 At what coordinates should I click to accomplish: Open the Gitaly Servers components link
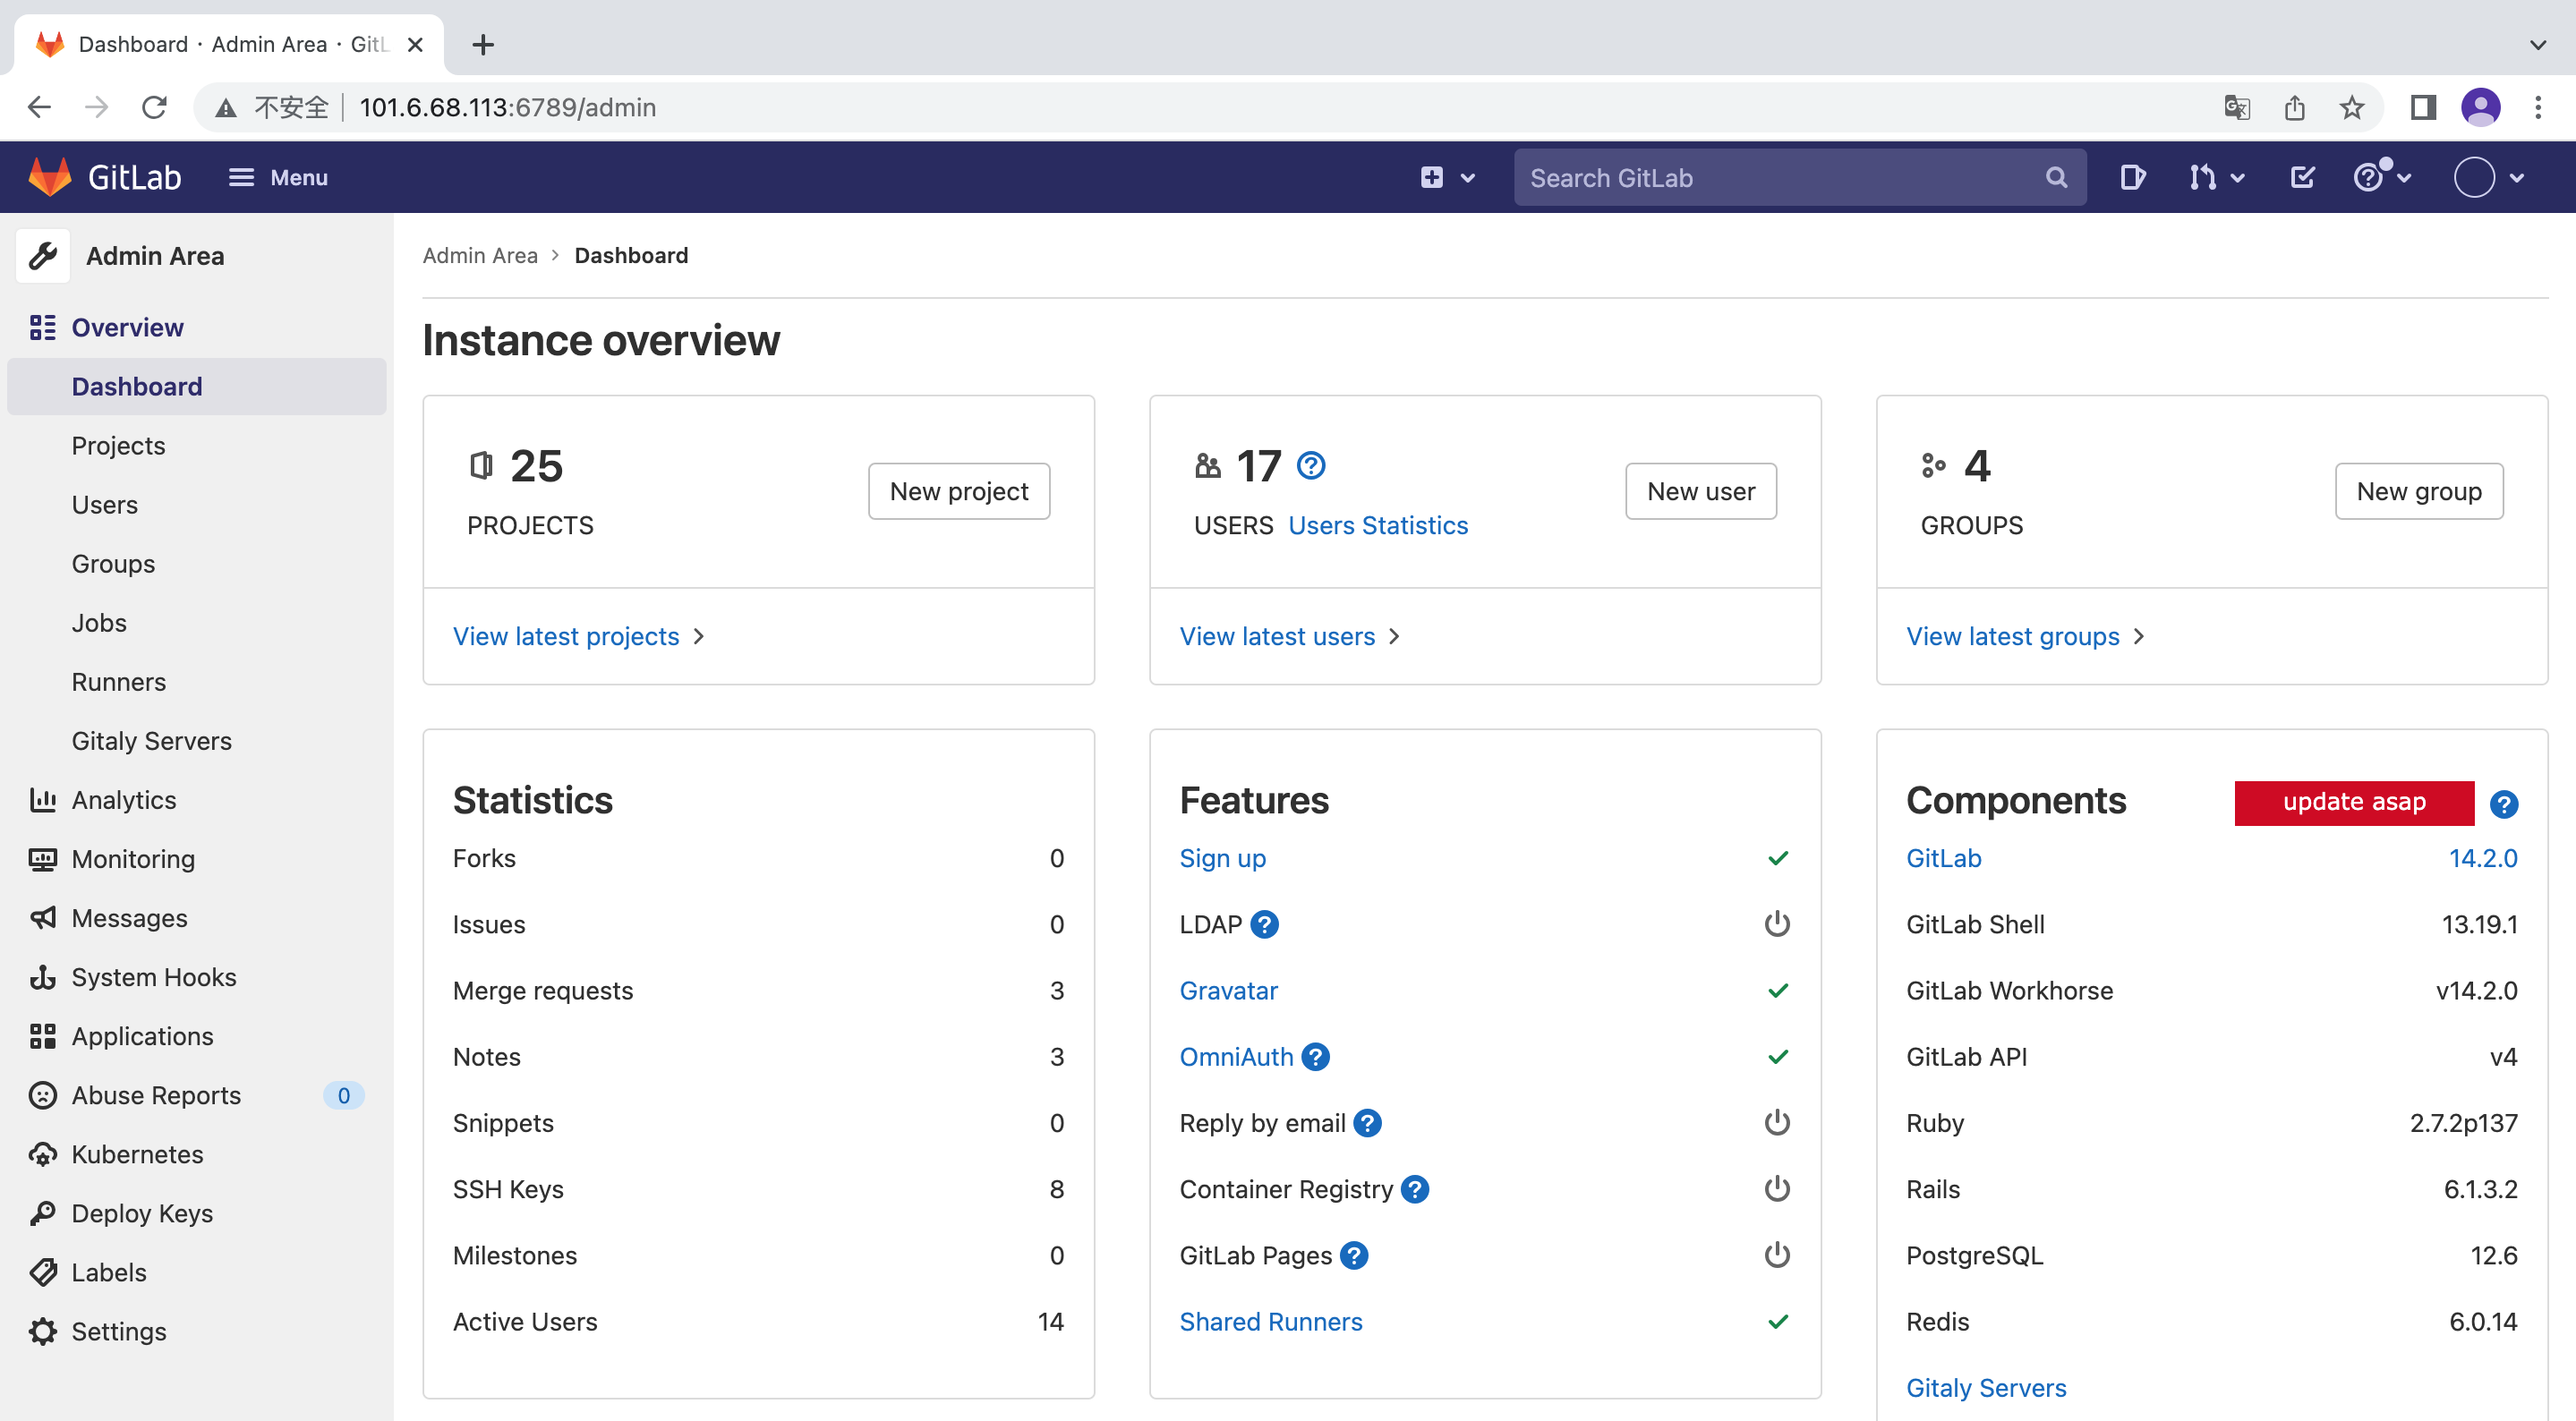1985,1387
